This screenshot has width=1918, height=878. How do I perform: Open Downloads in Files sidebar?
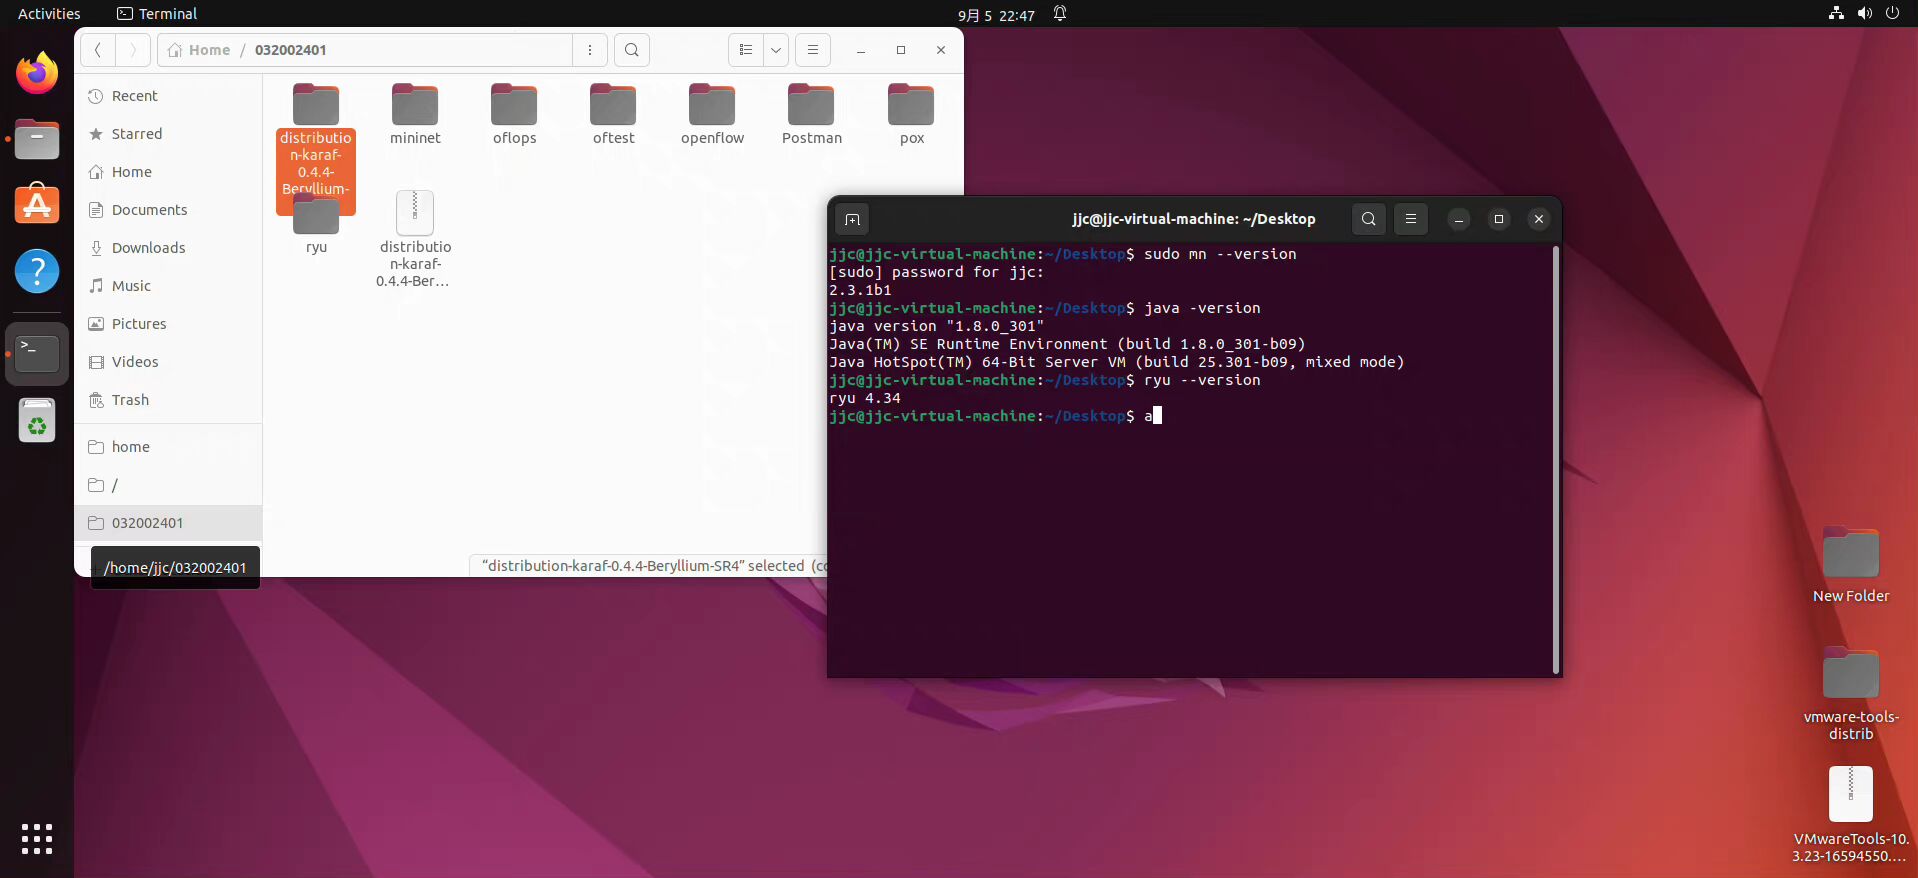pyautogui.click(x=168, y=248)
